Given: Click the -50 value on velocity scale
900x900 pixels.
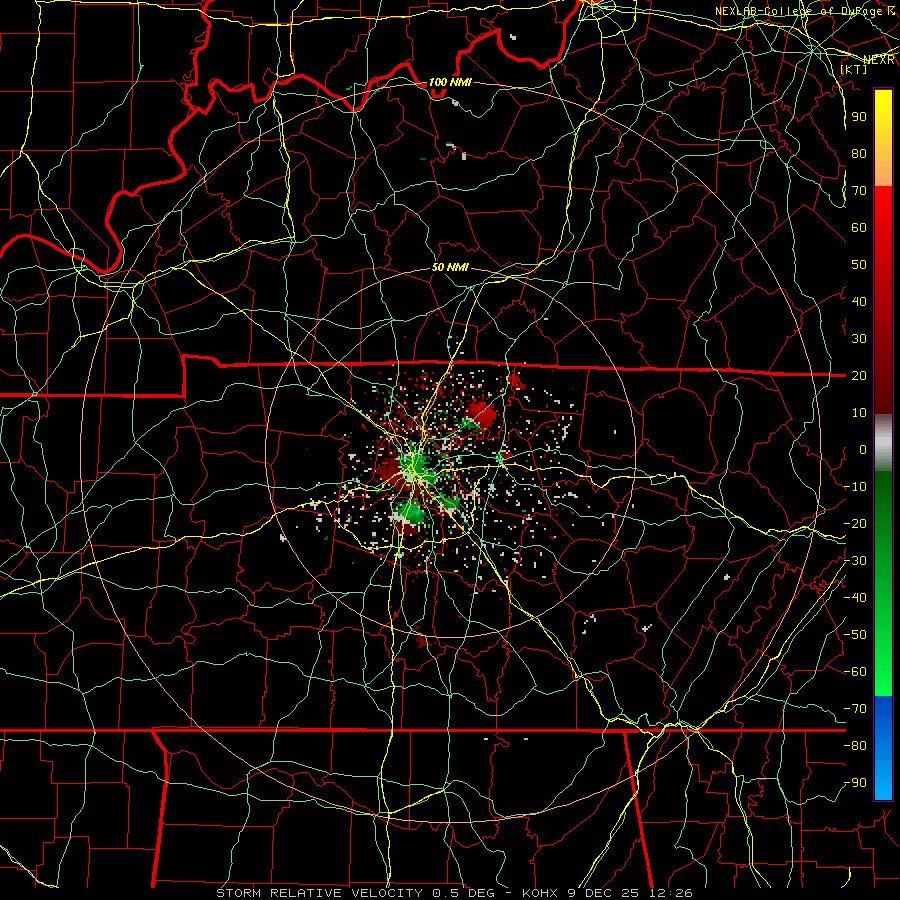Looking at the screenshot, I should pos(855,635).
